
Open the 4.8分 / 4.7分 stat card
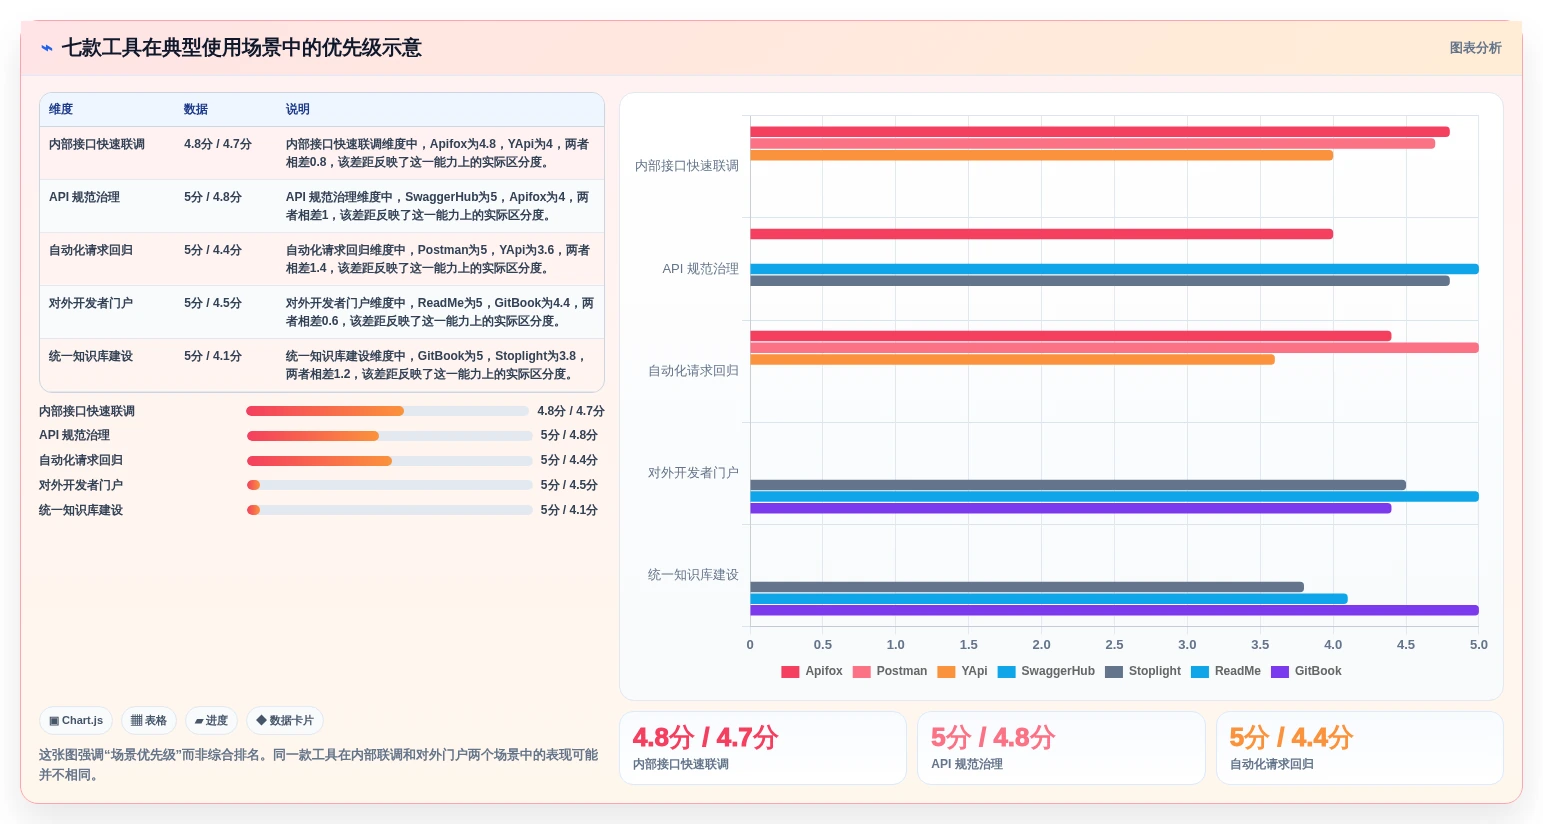click(762, 748)
